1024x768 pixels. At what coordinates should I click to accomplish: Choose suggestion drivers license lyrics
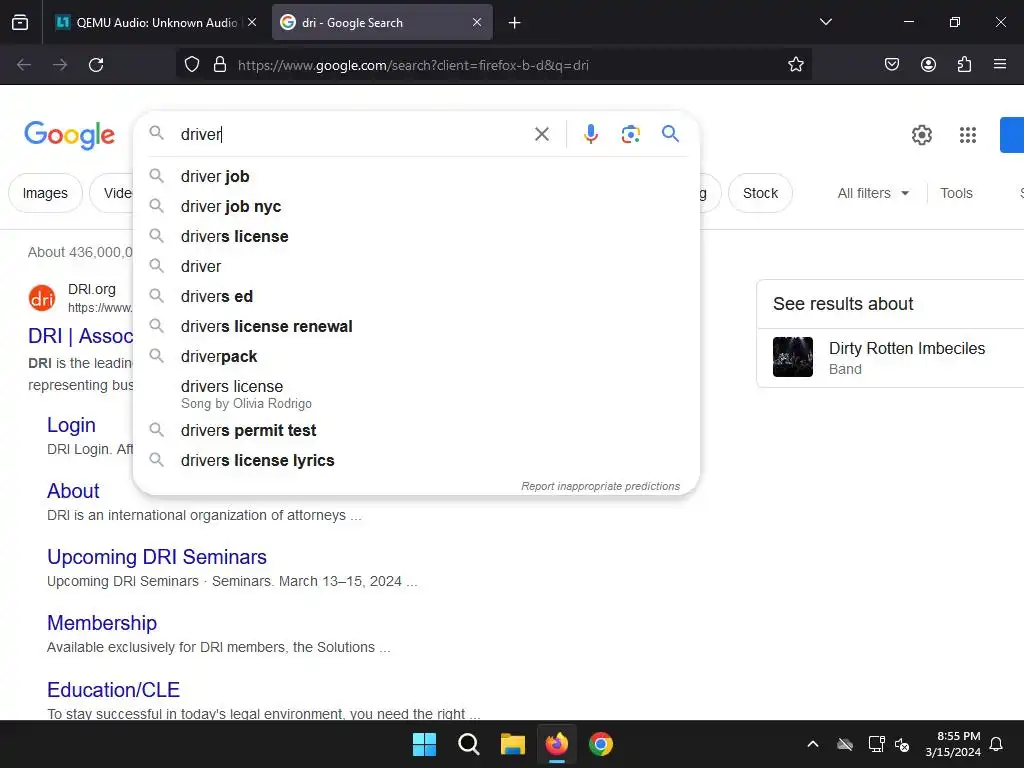416,460
